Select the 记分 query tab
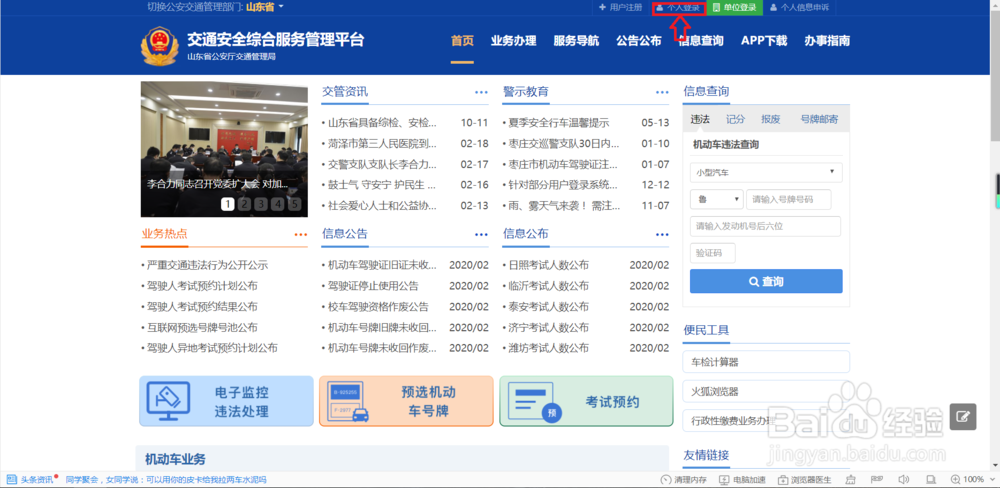This screenshot has height=488, width=1000. click(x=735, y=119)
